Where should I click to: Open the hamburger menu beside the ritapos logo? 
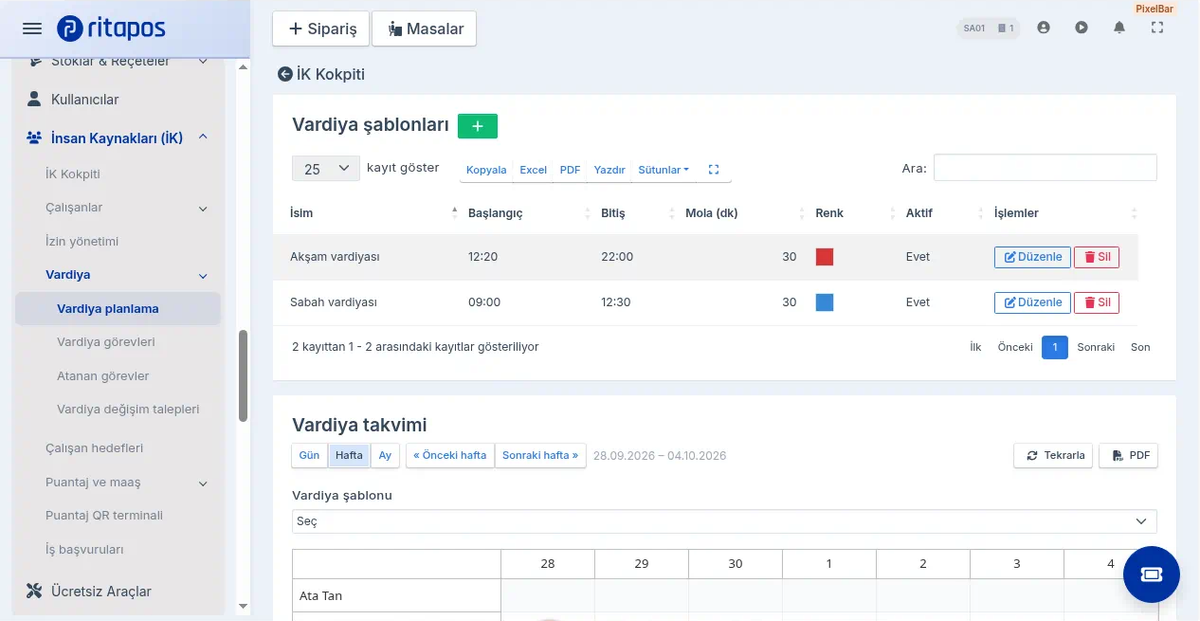[x=32, y=29]
